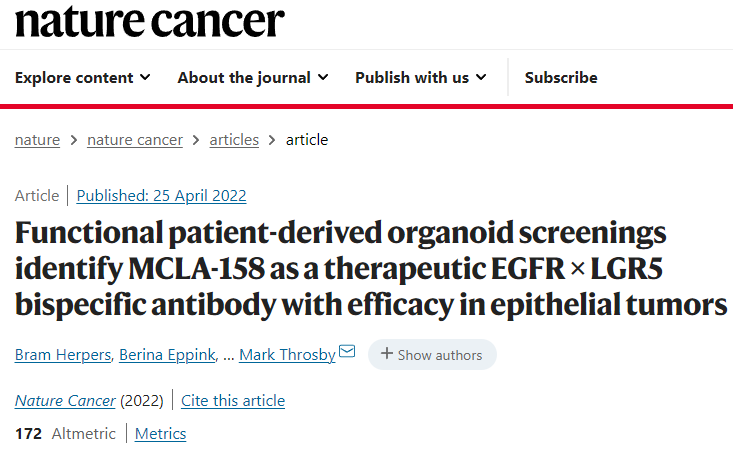Click chevron arrow next to Explore content
733x450 pixels.
coord(145,77)
